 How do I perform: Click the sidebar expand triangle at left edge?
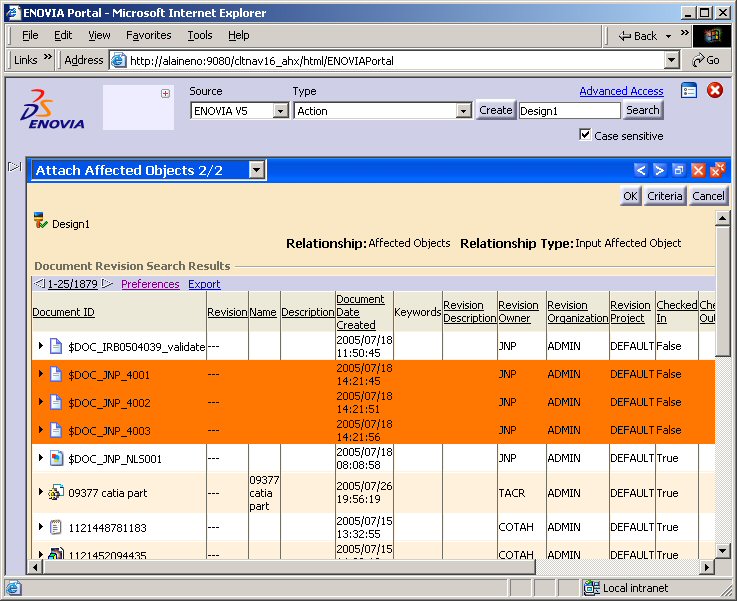[x=15, y=166]
